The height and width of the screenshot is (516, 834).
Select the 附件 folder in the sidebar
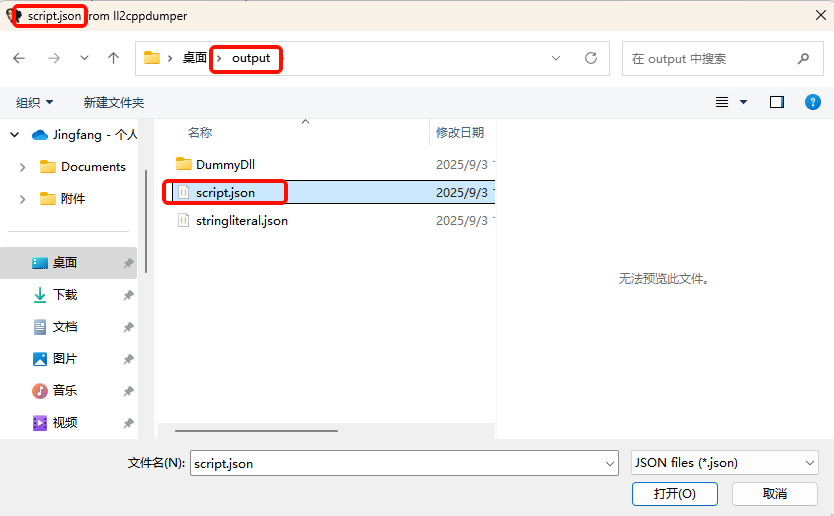coord(62,199)
